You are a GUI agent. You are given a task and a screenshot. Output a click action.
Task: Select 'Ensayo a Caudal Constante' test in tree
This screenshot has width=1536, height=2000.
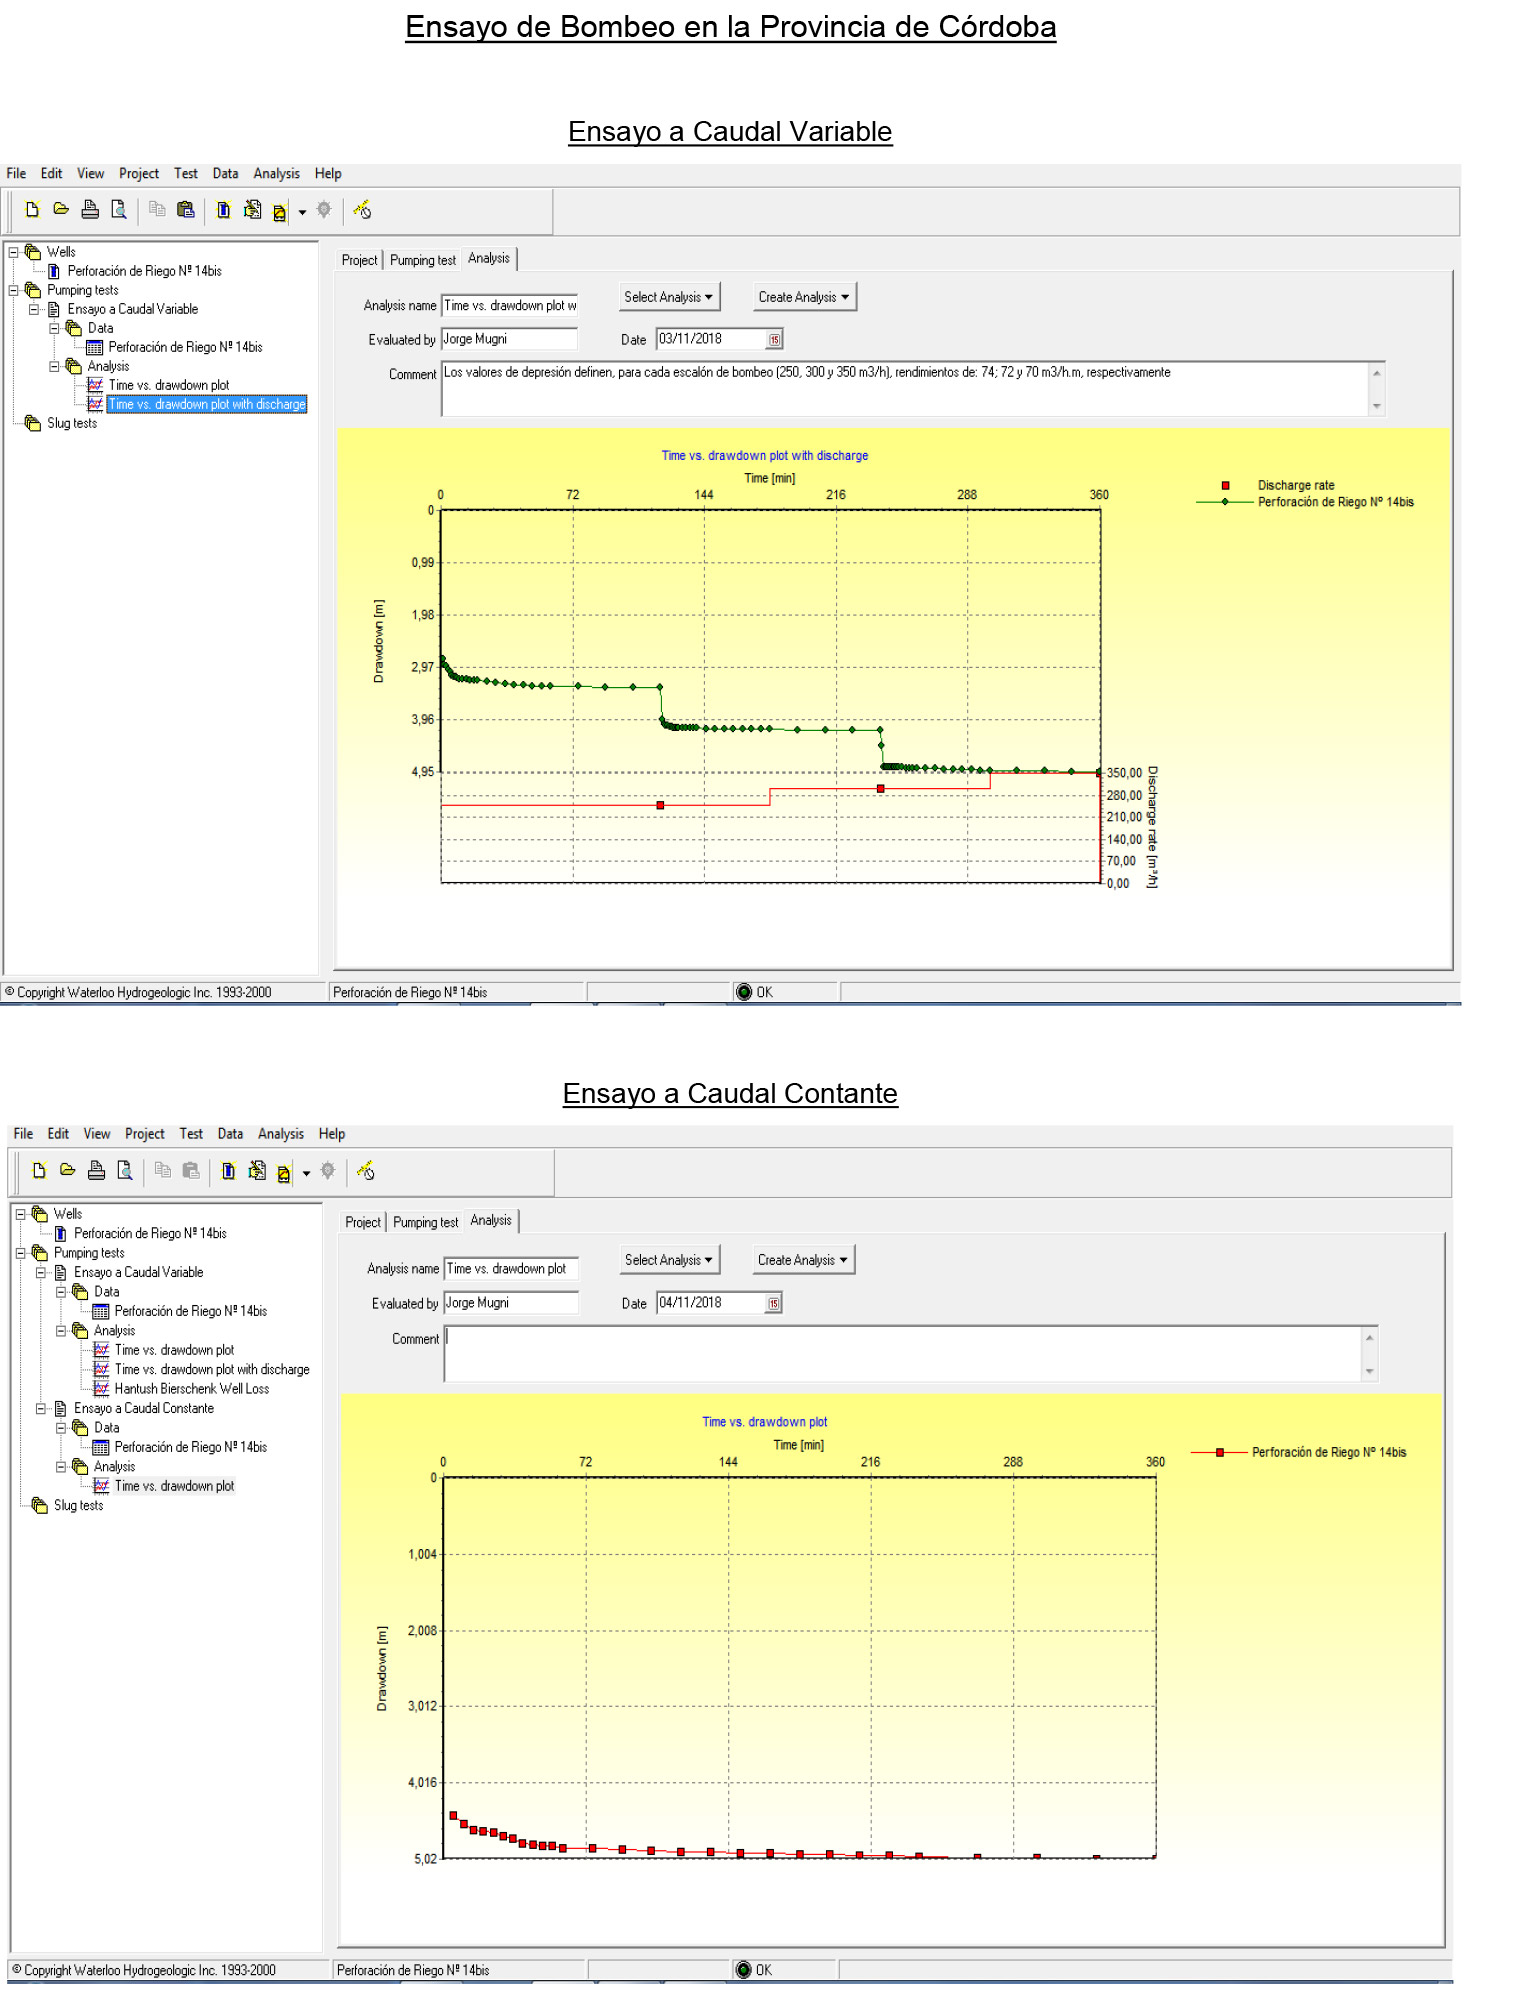(x=144, y=1409)
